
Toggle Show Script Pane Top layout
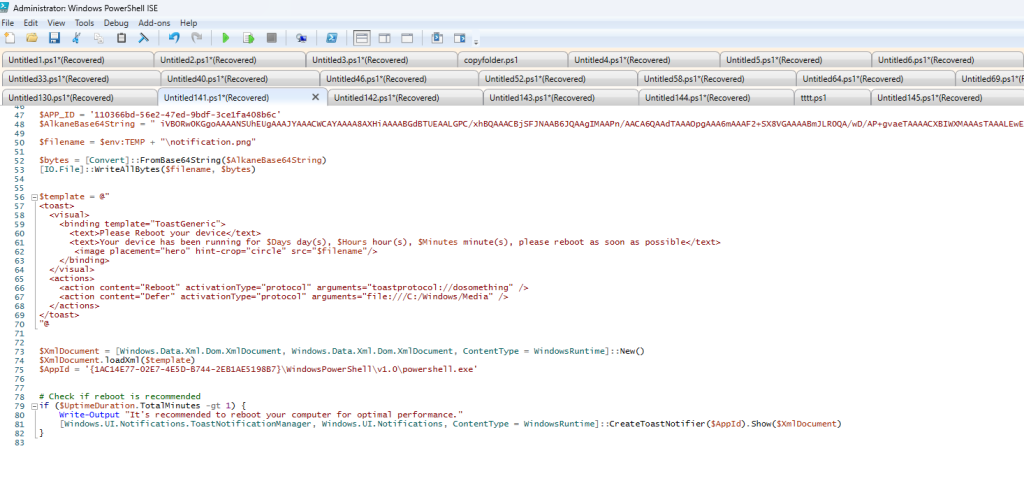[362, 38]
